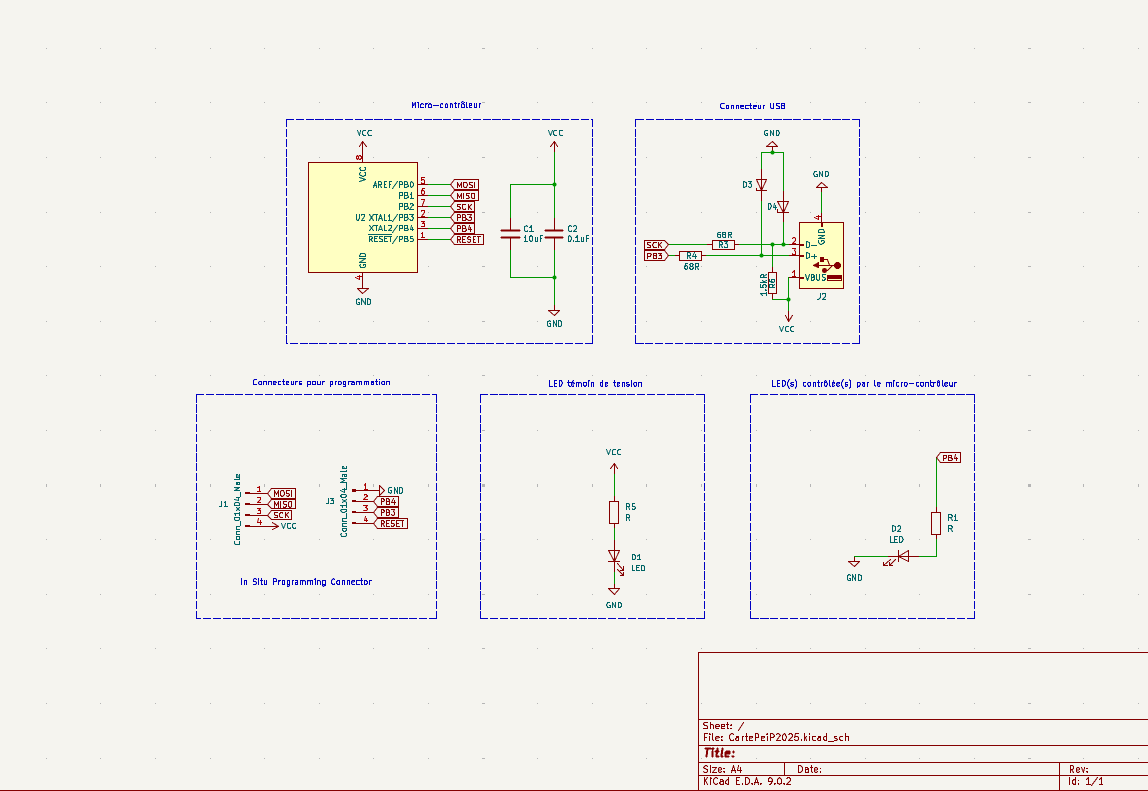The height and width of the screenshot is (791, 1148).
Task: Select the U2 microcontroller symbol body
Action: [x=362, y=217]
